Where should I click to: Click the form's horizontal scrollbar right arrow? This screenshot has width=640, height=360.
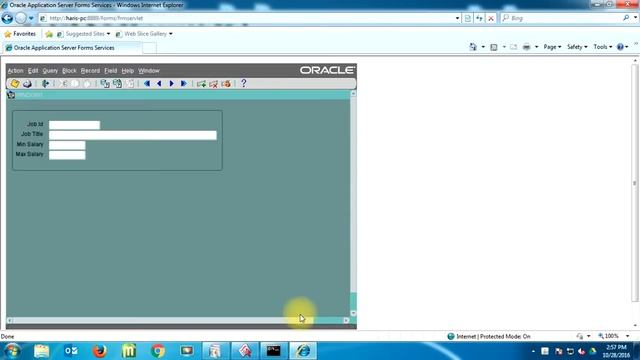tap(346, 320)
